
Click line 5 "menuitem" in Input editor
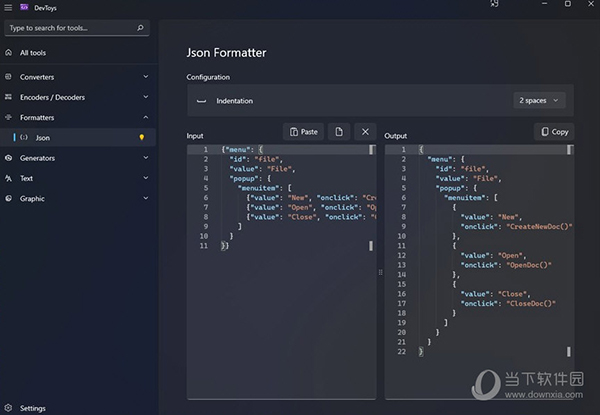click(x=259, y=188)
